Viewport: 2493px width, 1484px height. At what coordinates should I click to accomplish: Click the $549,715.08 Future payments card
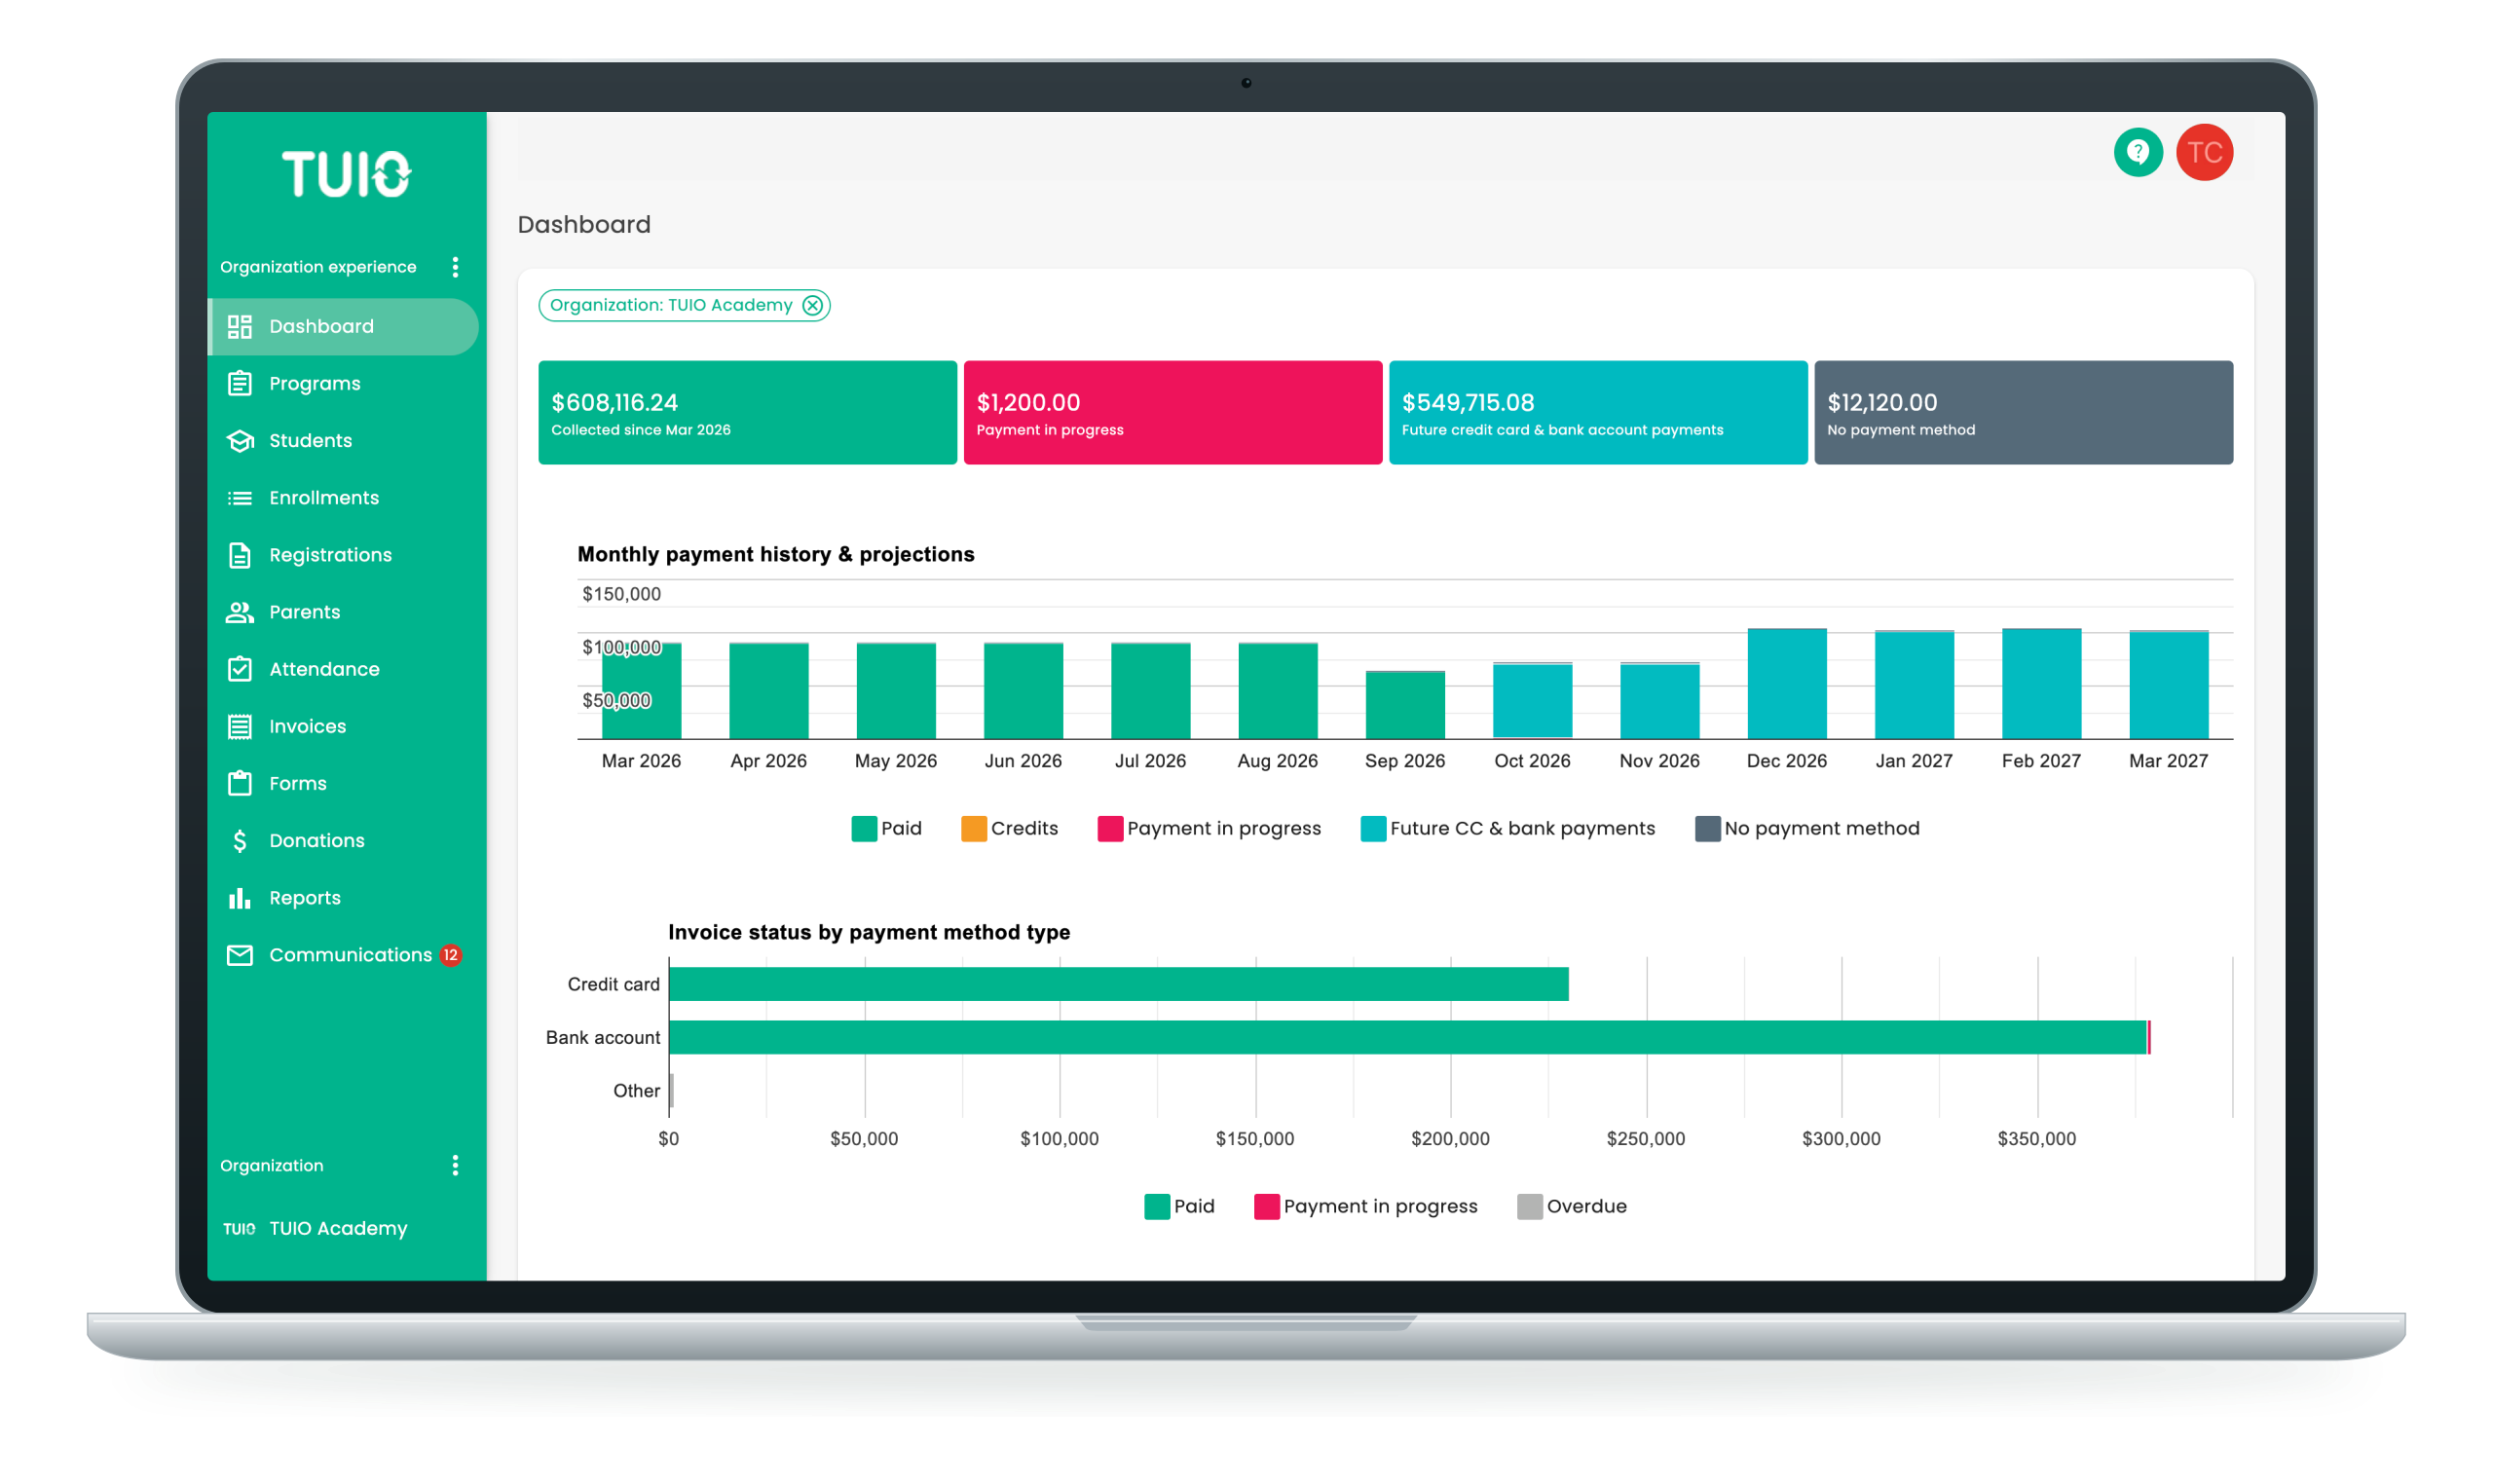(x=1597, y=412)
